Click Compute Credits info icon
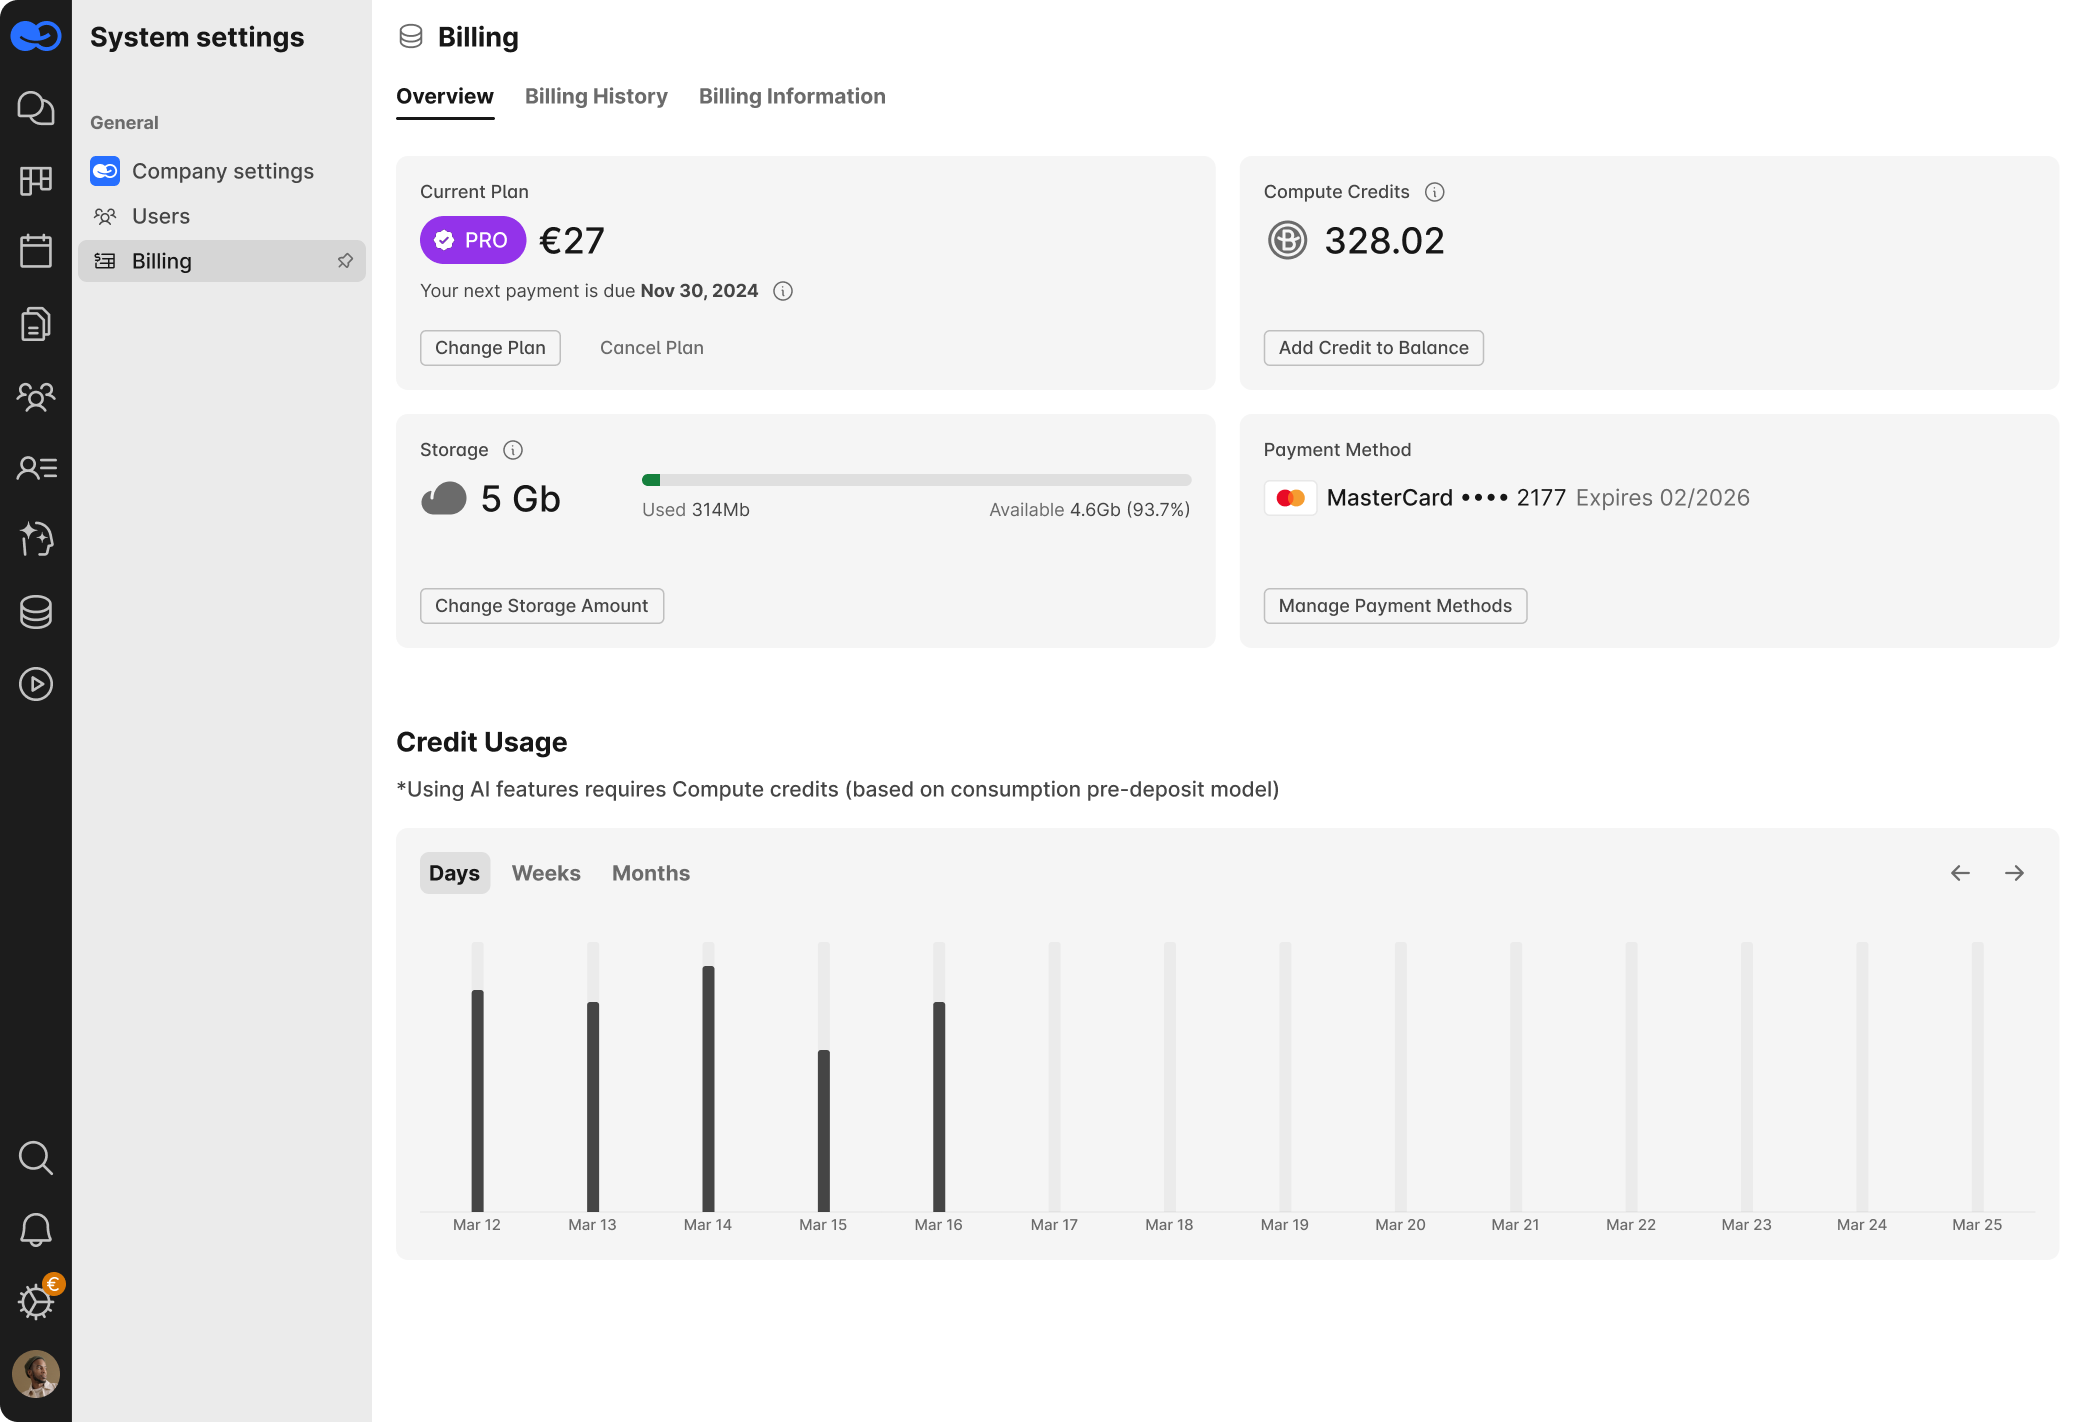The image size is (2100, 1422). click(x=1434, y=192)
